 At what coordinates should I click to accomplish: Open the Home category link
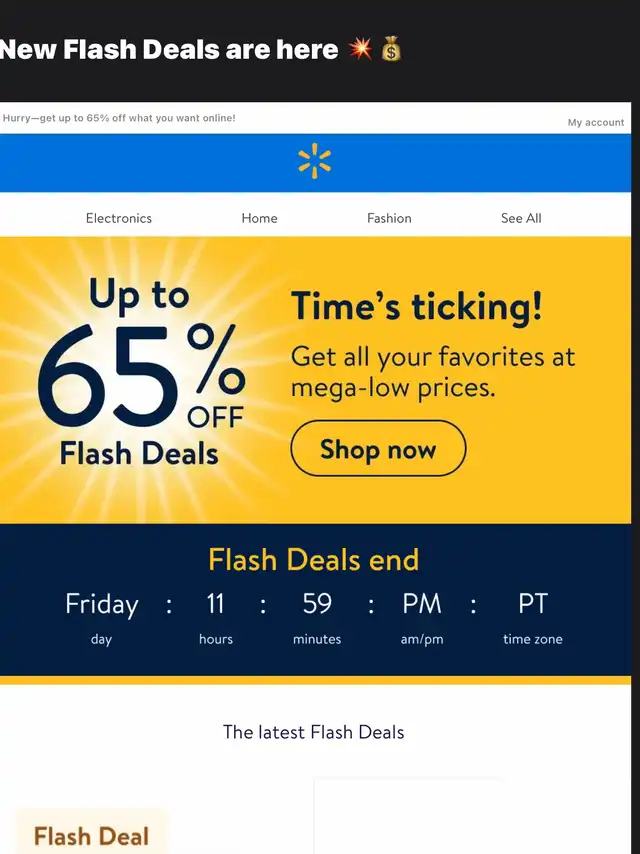tap(259, 218)
